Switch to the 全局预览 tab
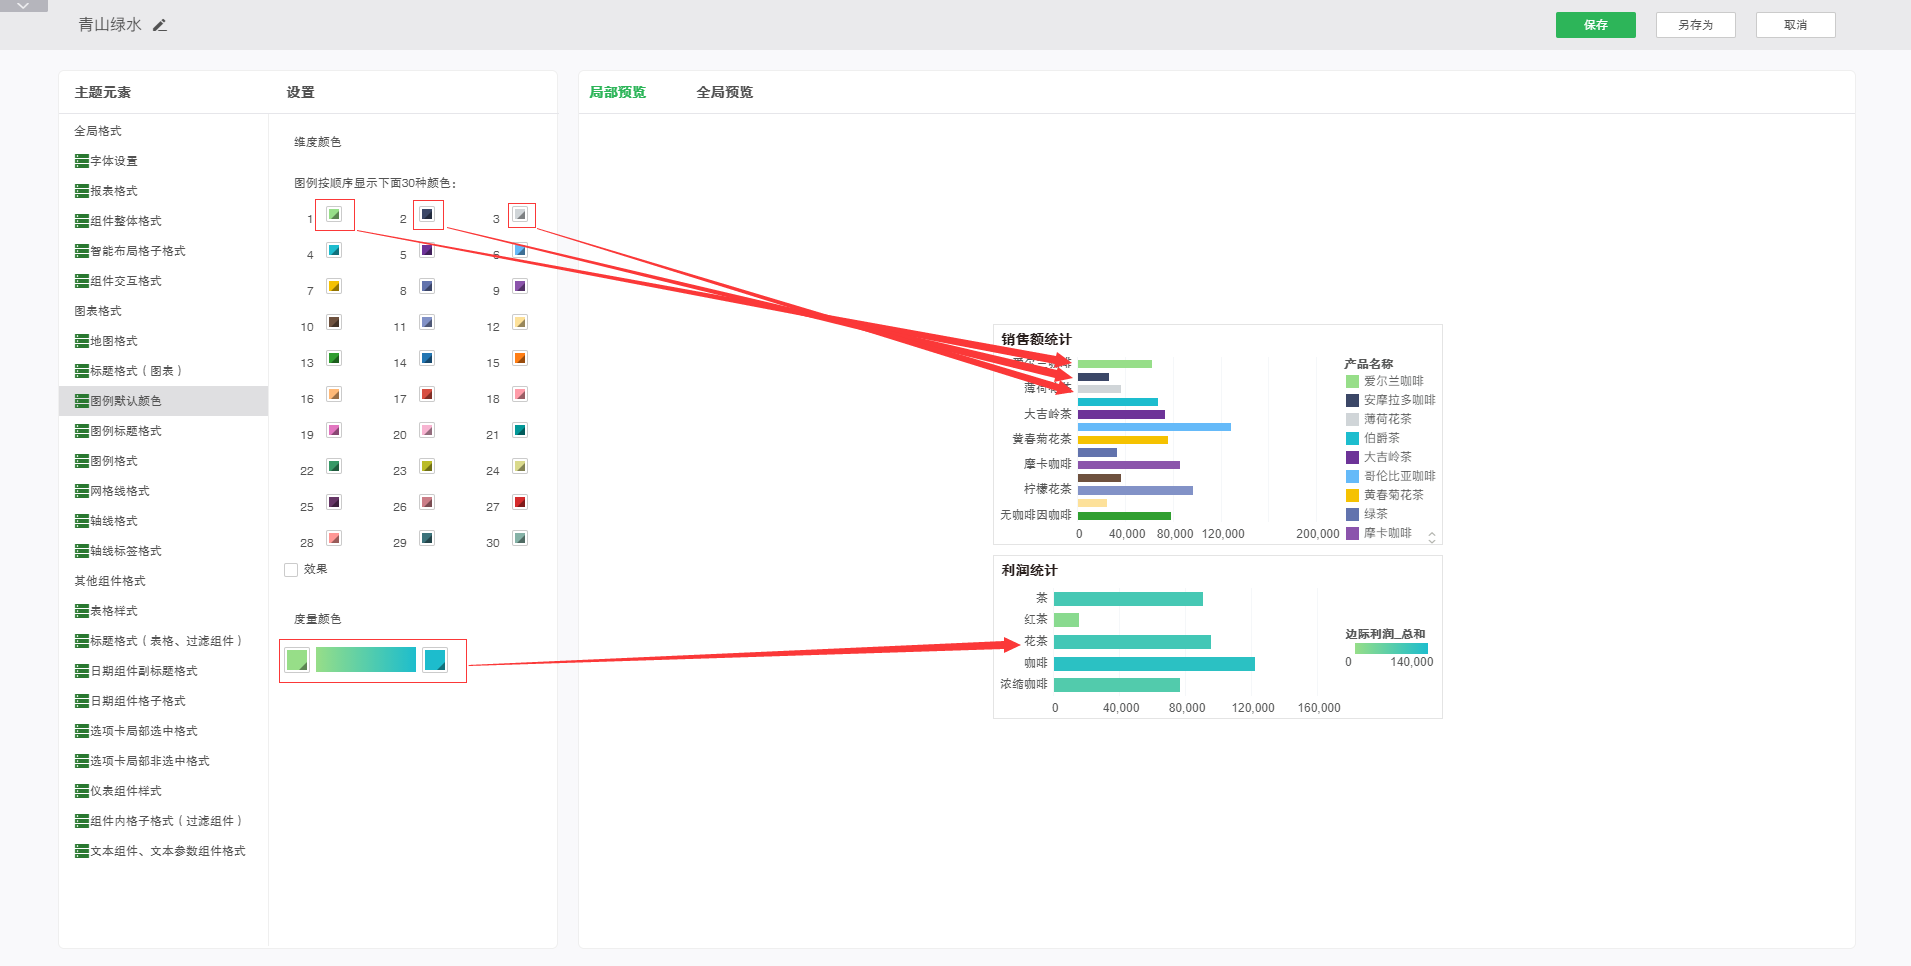This screenshot has width=1911, height=966. click(x=724, y=92)
